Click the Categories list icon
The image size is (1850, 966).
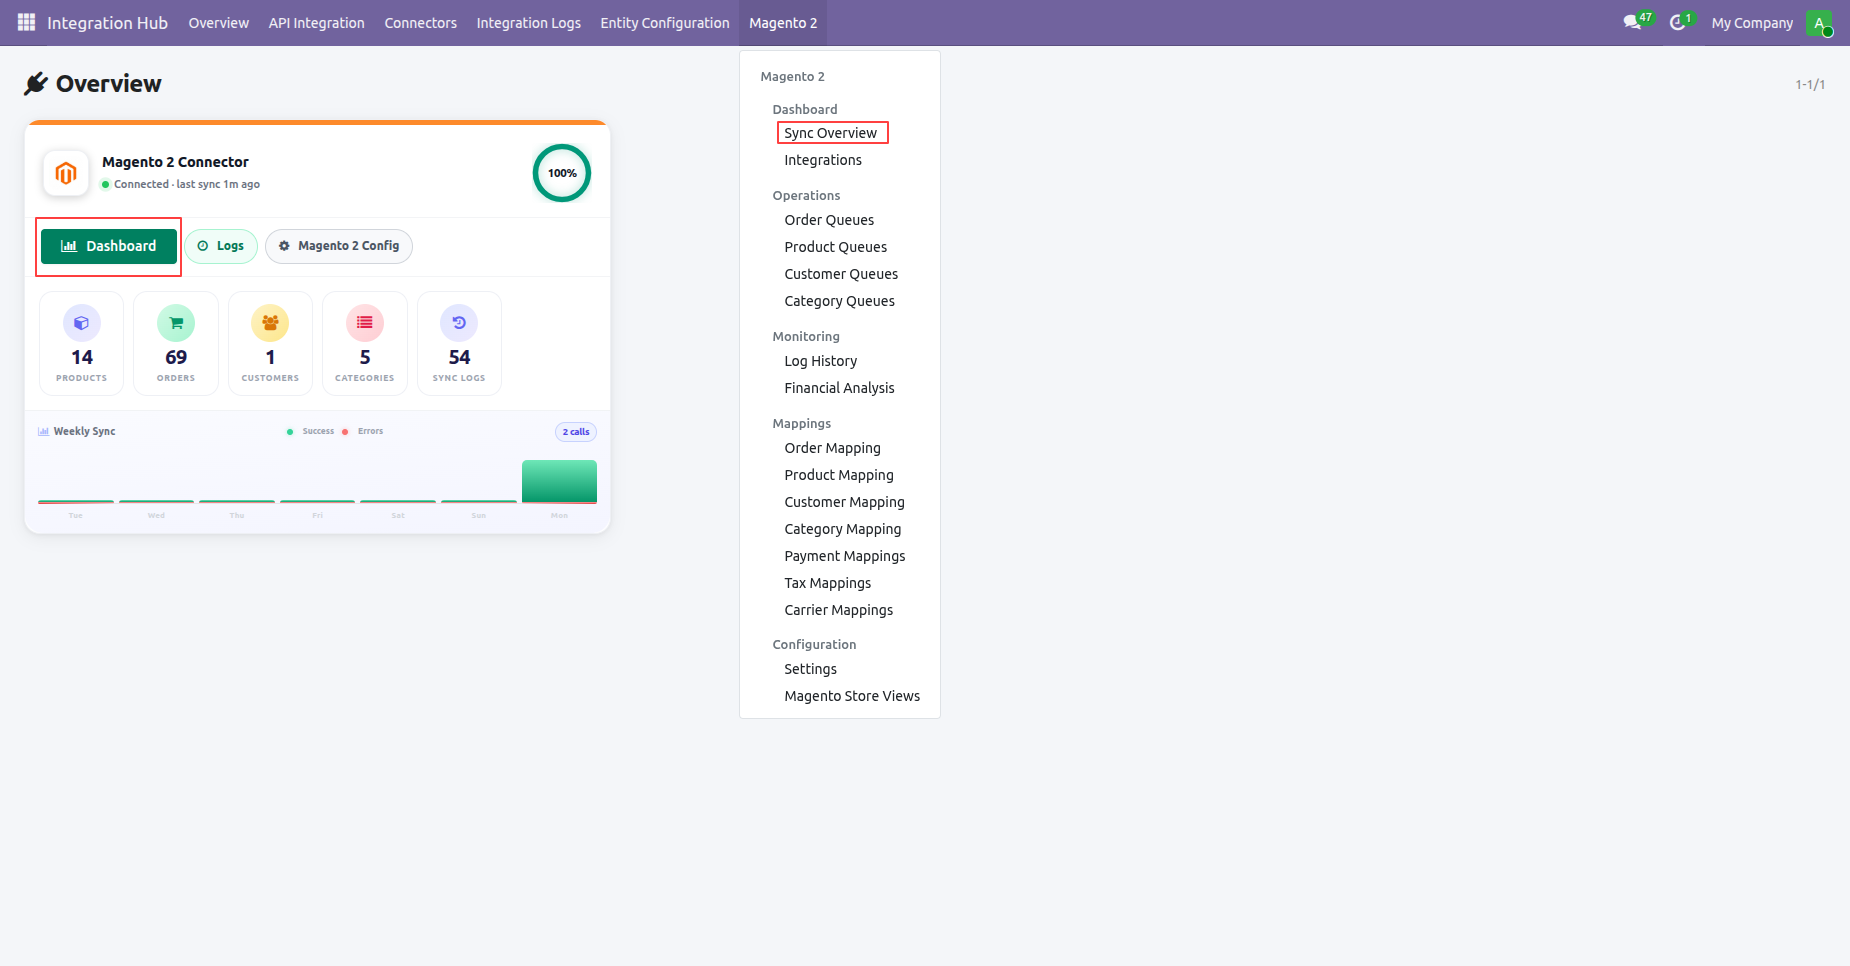(x=365, y=323)
